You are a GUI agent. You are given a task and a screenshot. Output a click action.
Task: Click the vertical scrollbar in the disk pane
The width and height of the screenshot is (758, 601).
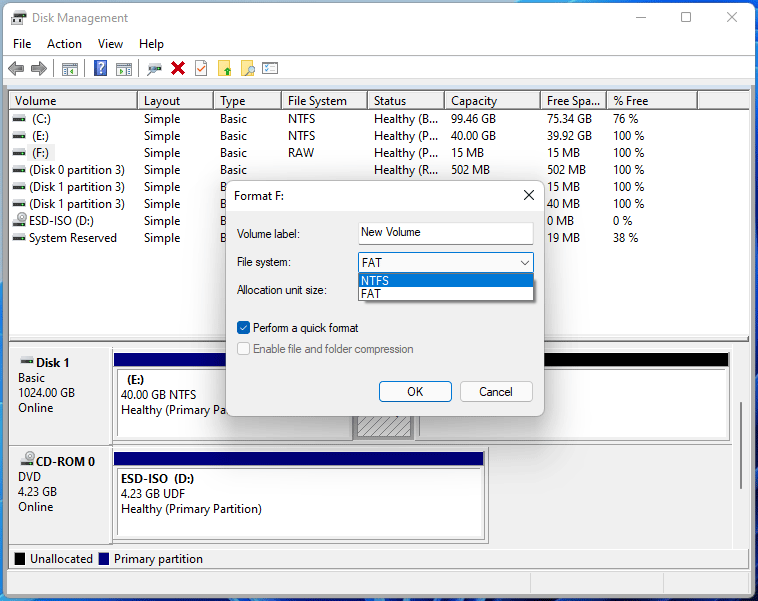741,445
